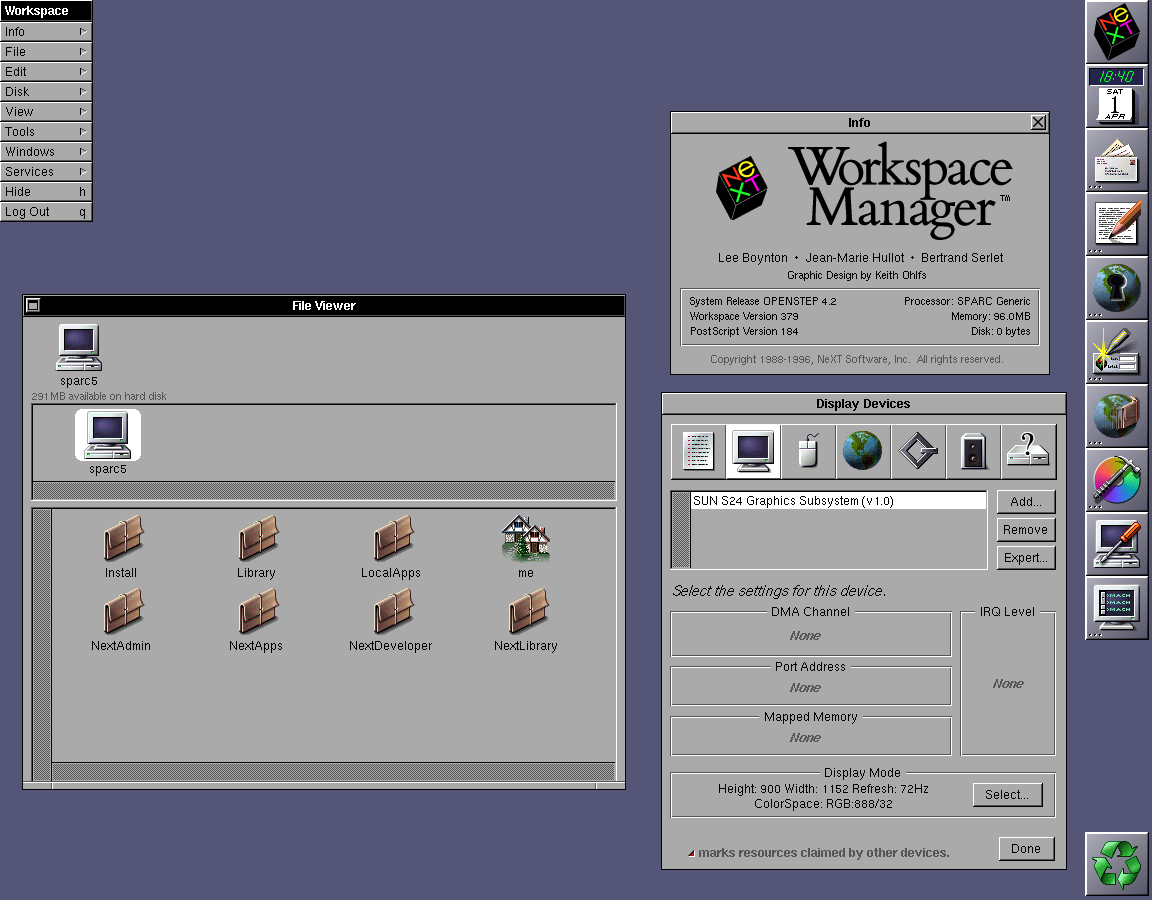The height and width of the screenshot is (900, 1152).
Task: Open the Mouse settings icon in Display Devices
Action: (x=808, y=451)
